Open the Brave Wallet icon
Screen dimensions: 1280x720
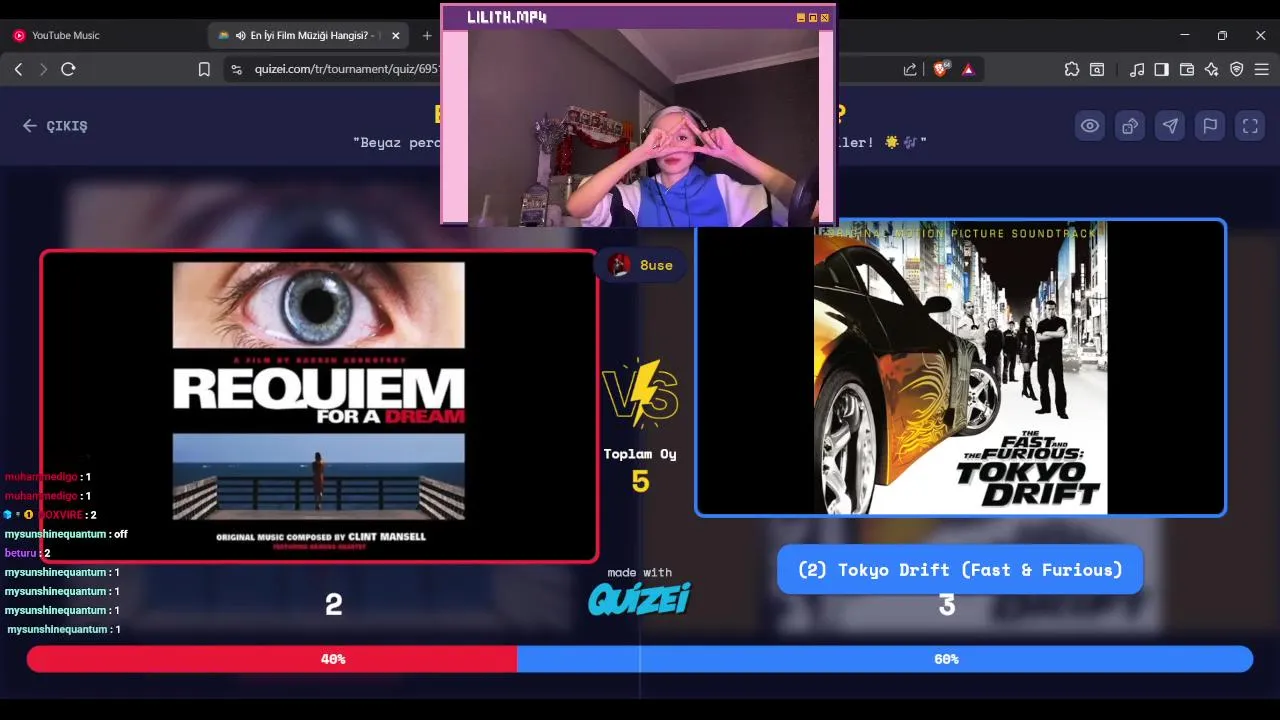[1187, 69]
